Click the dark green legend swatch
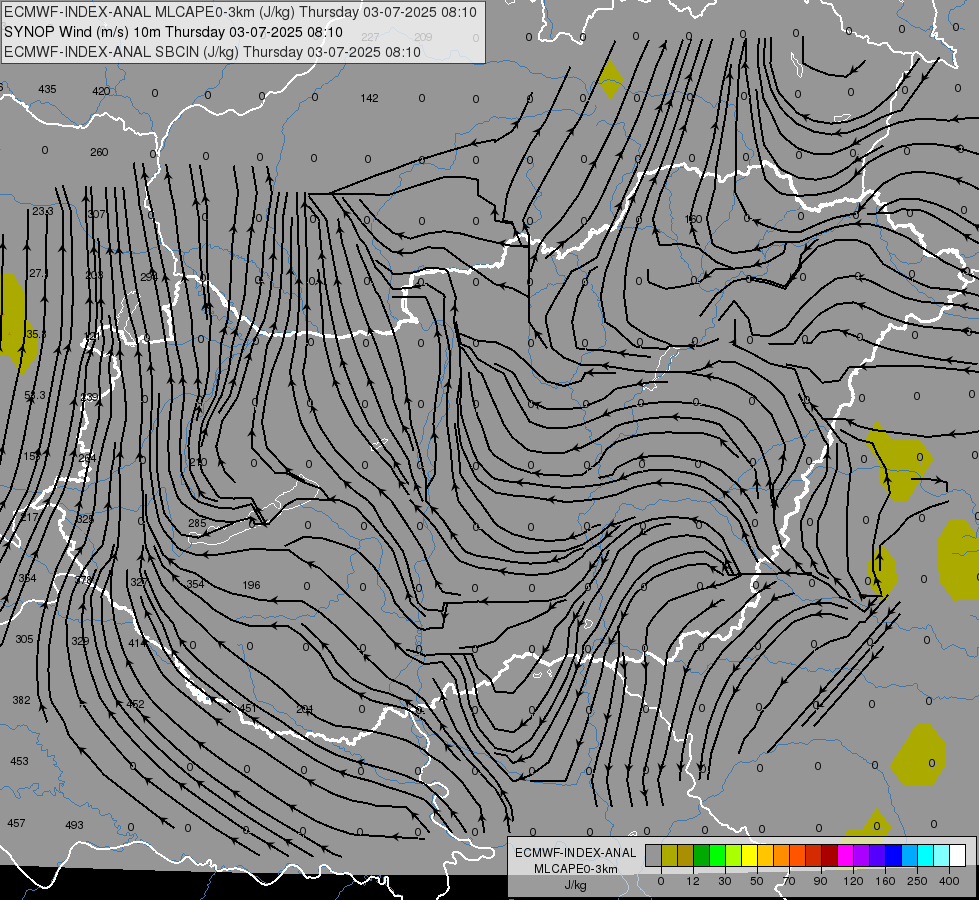Image resolution: width=979 pixels, height=900 pixels. click(702, 855)
